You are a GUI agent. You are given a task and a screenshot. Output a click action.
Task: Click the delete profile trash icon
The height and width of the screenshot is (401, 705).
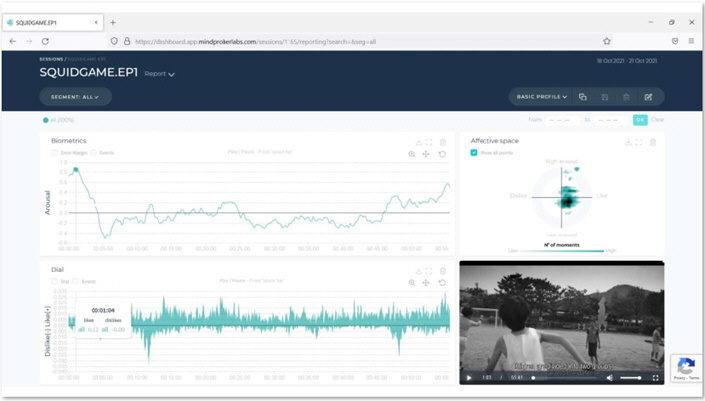coord(626,97)
